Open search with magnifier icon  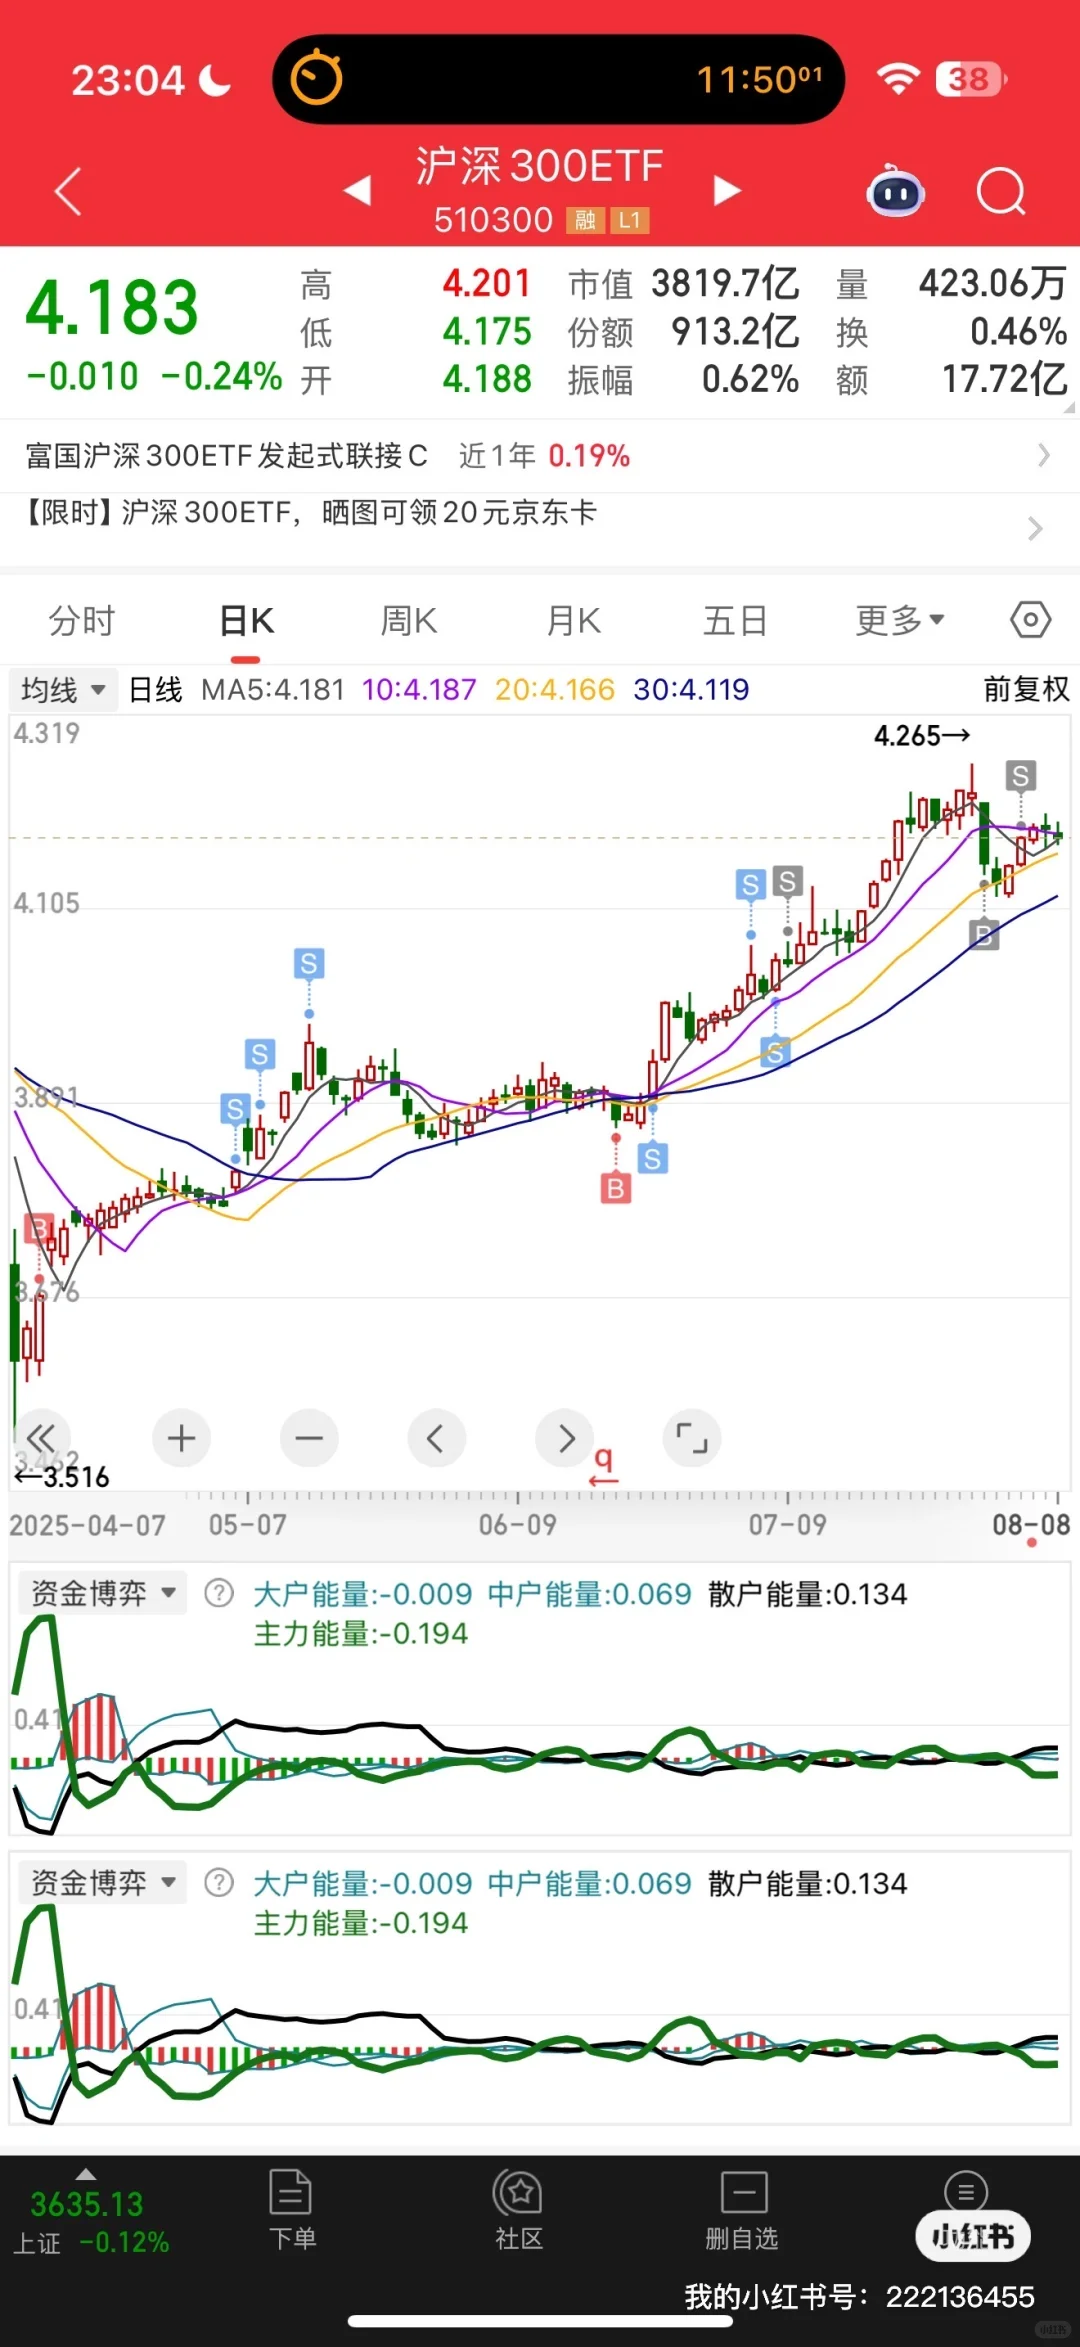click(x=1001, y=191)
